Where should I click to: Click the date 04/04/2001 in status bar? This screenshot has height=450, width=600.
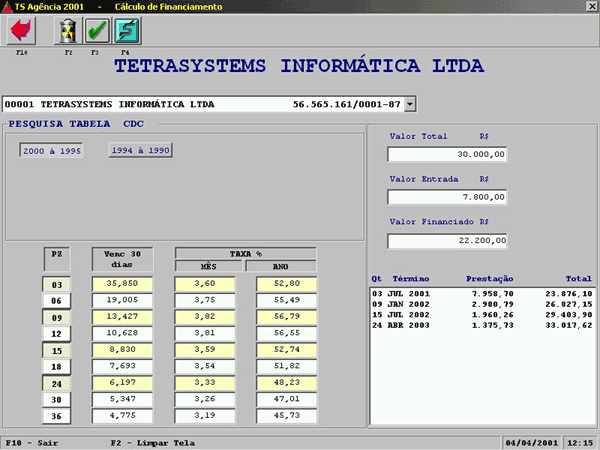tap(532, 443)
